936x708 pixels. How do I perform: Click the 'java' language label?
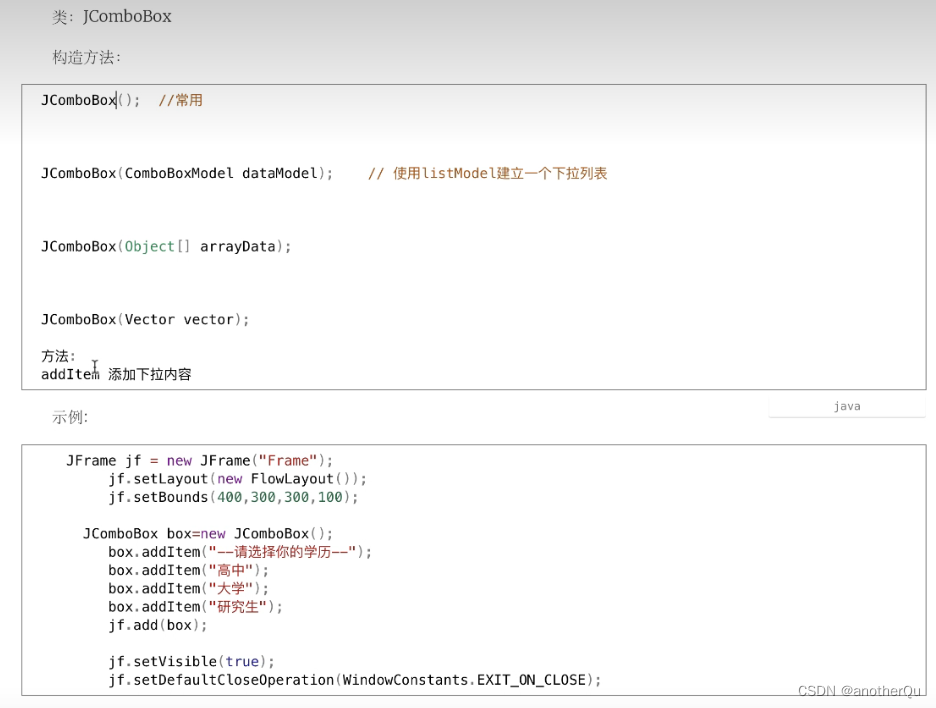[x=846, y=407]
